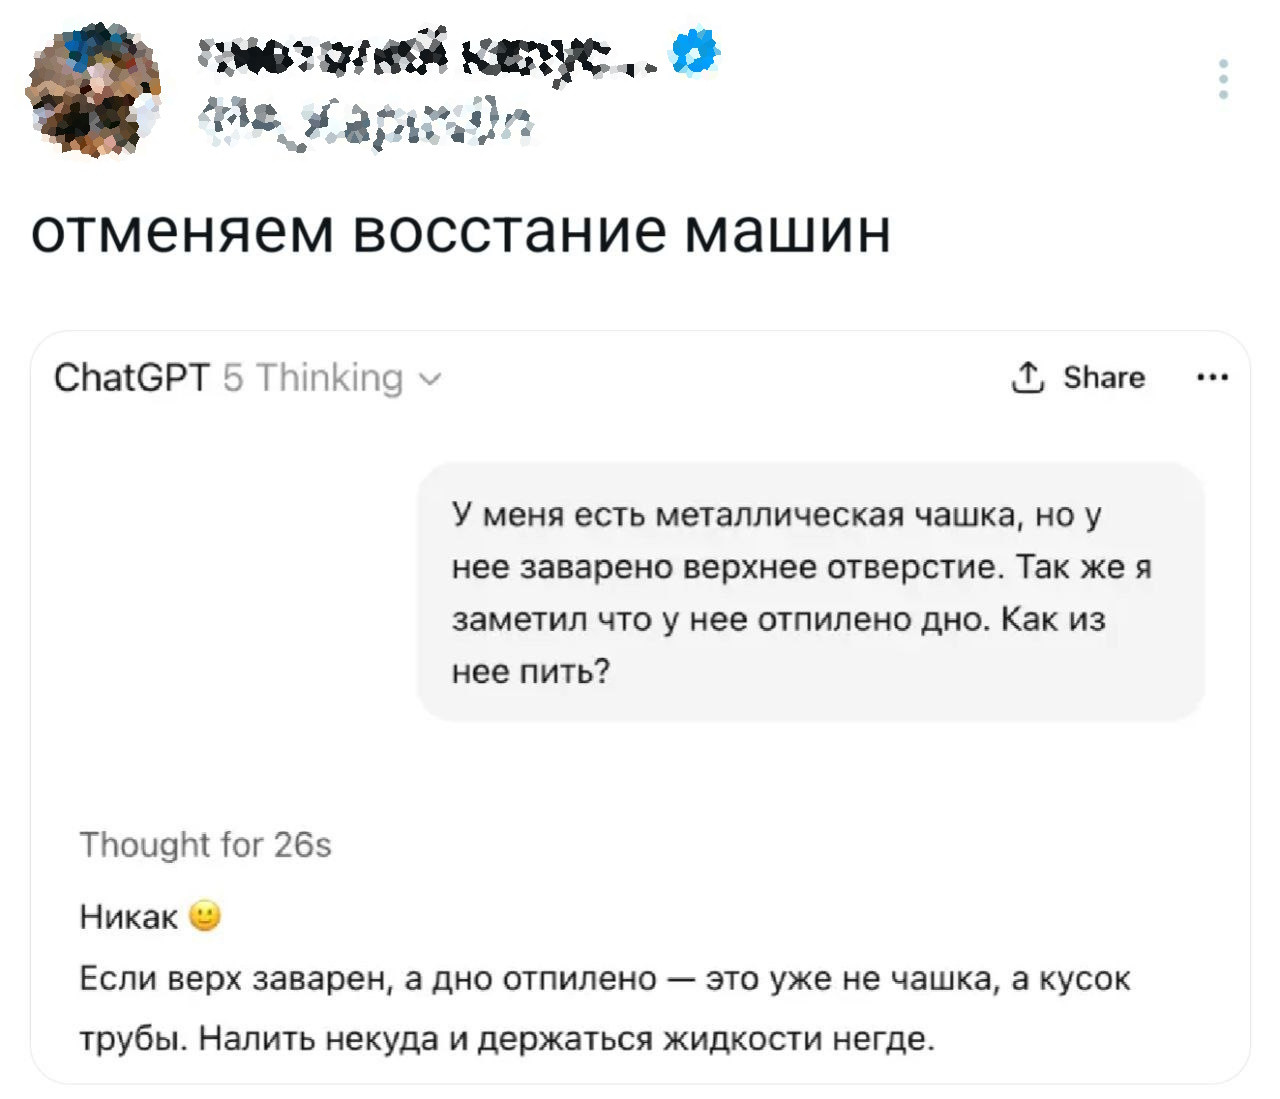Open the 5 Thinking model selector
Image resolution: width=1280 pixels, height=1099 pixels.
click(x=313, y=378)
